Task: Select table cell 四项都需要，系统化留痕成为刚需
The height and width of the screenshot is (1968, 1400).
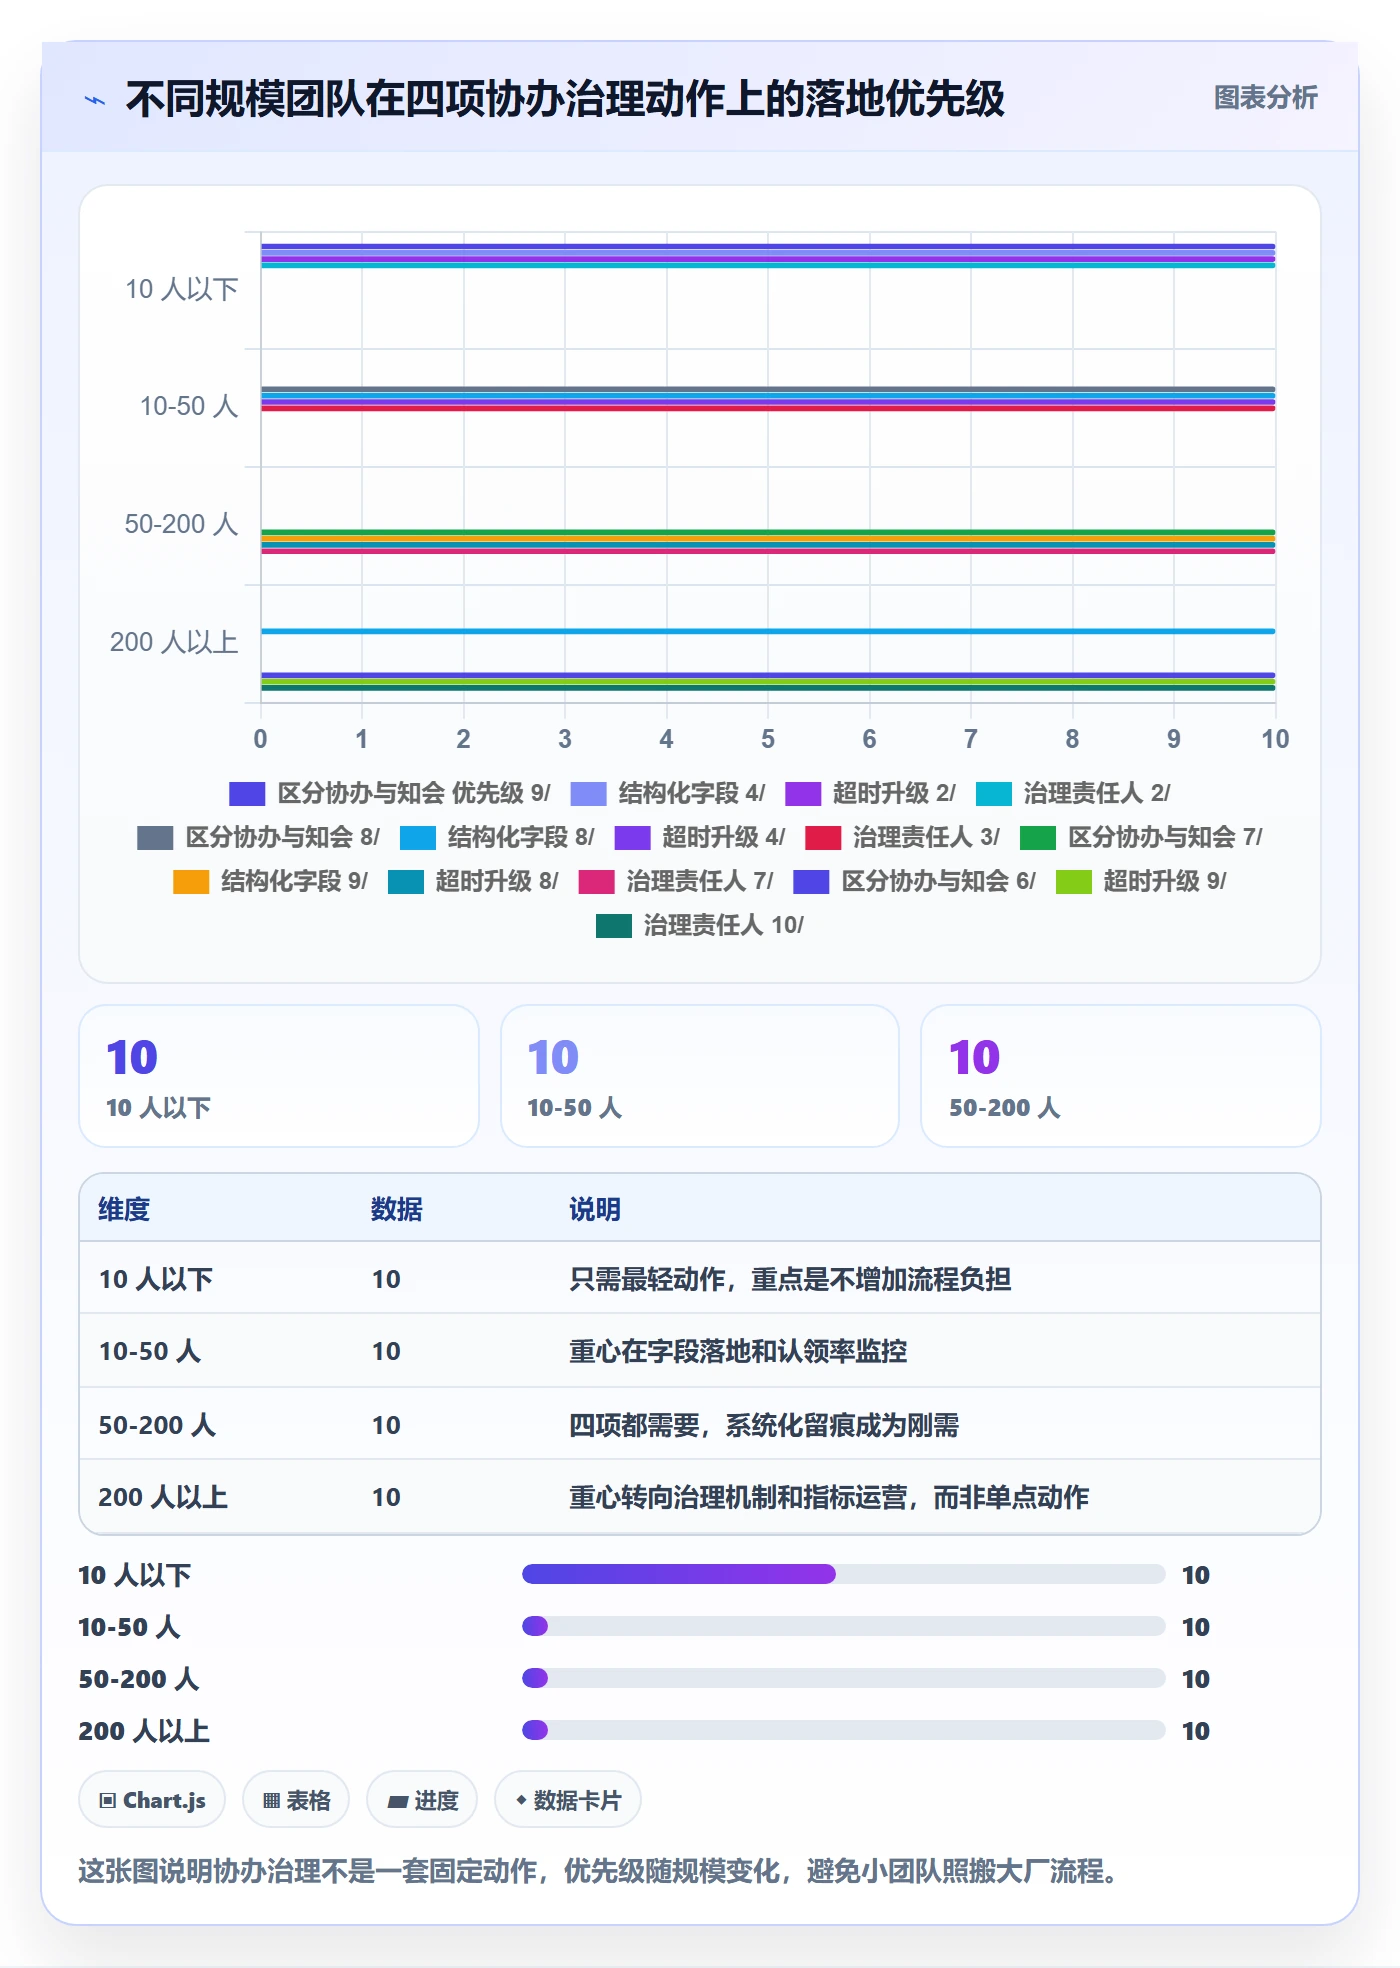Action: tap(764, 1425)
